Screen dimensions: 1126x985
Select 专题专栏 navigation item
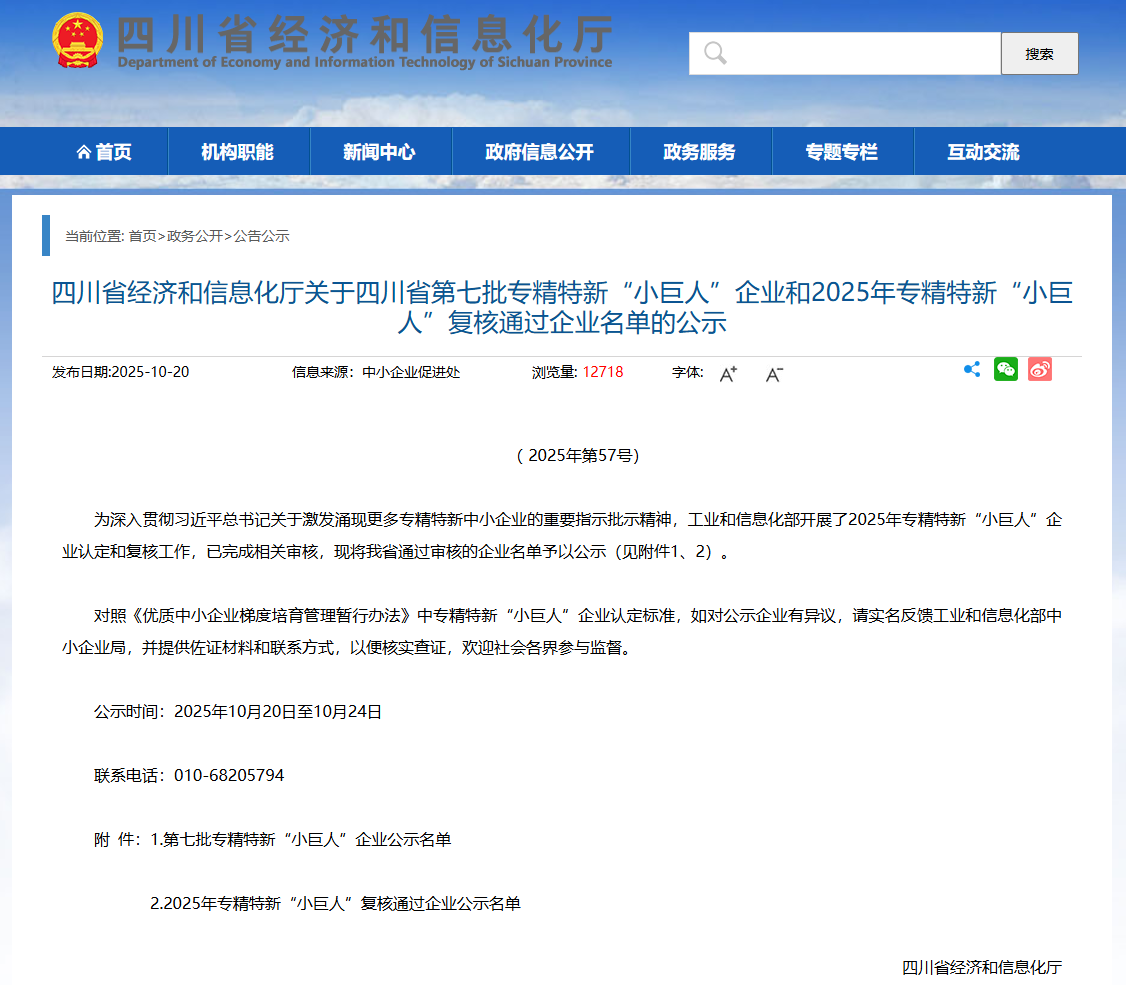tap(841, 152)
